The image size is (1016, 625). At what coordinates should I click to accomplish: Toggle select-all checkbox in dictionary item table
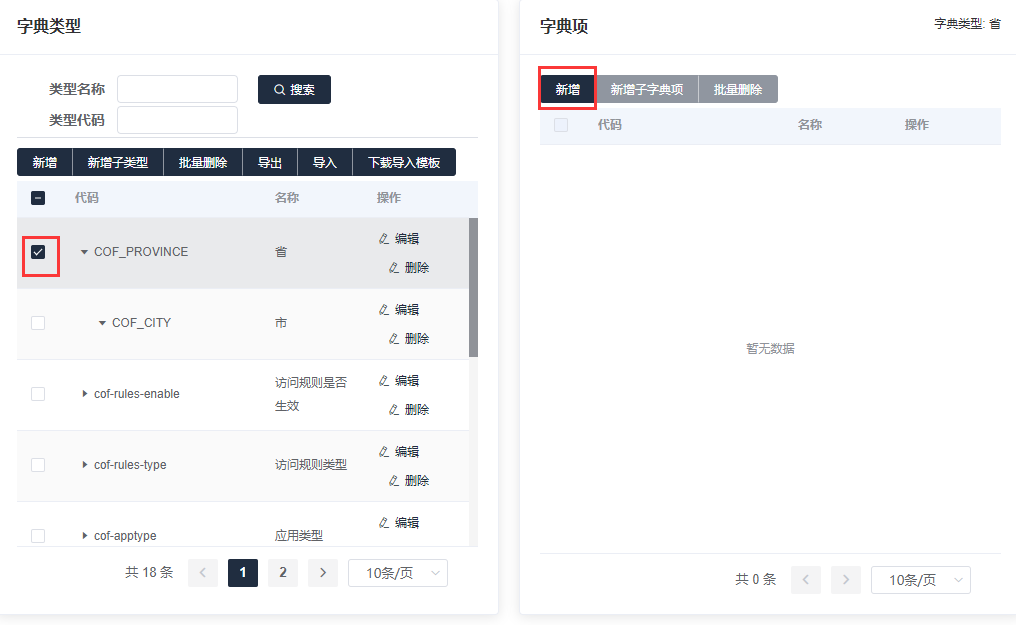561,125
